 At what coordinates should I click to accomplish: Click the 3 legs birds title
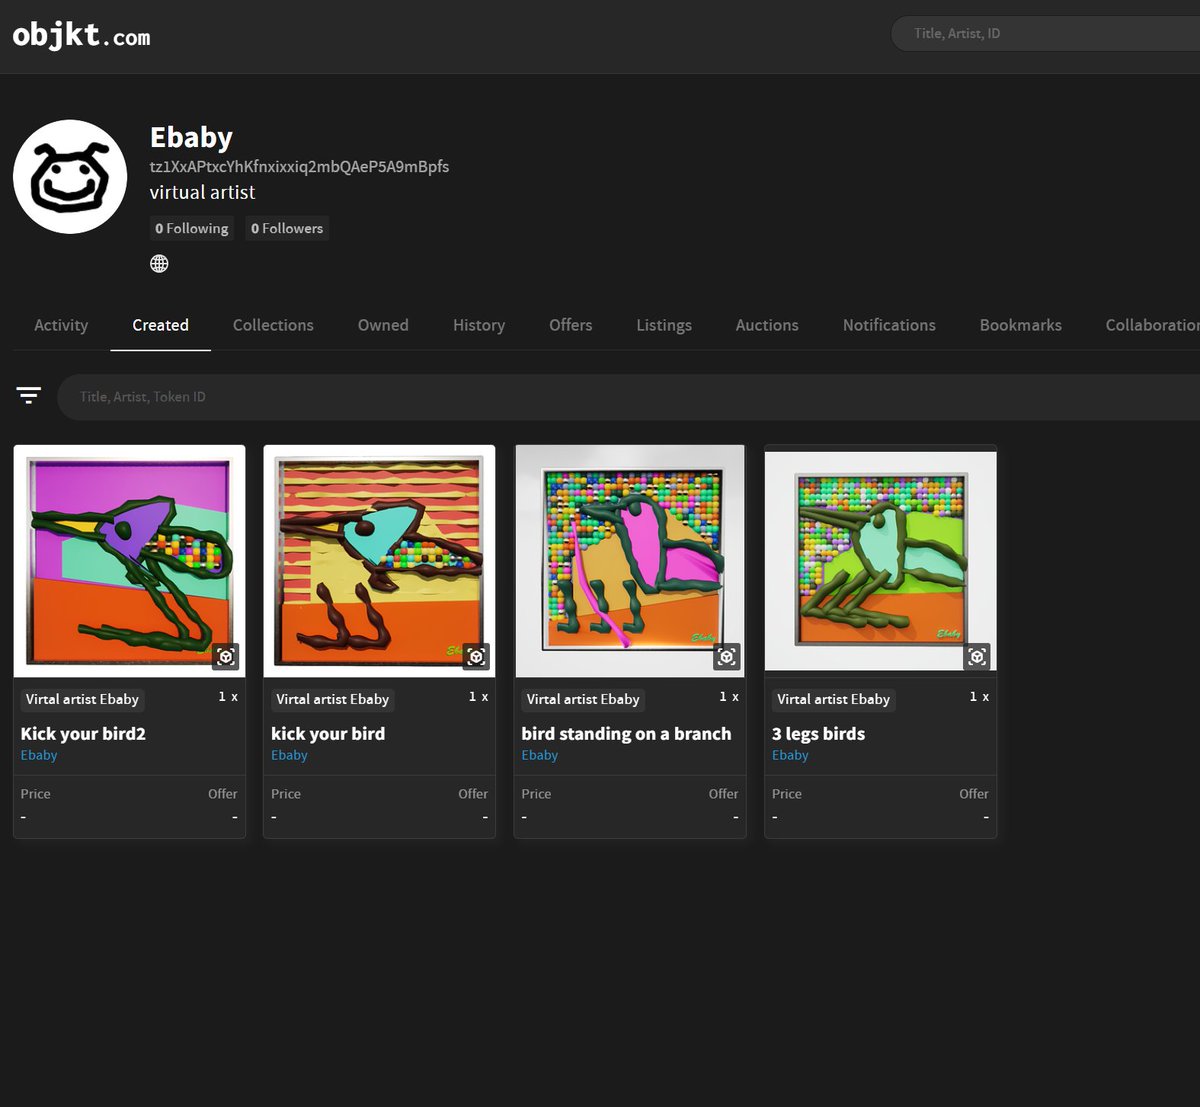coord(818,734)
